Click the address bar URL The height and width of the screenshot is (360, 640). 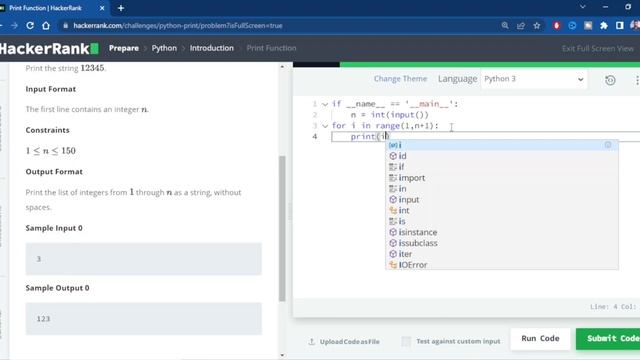[178, 25]
